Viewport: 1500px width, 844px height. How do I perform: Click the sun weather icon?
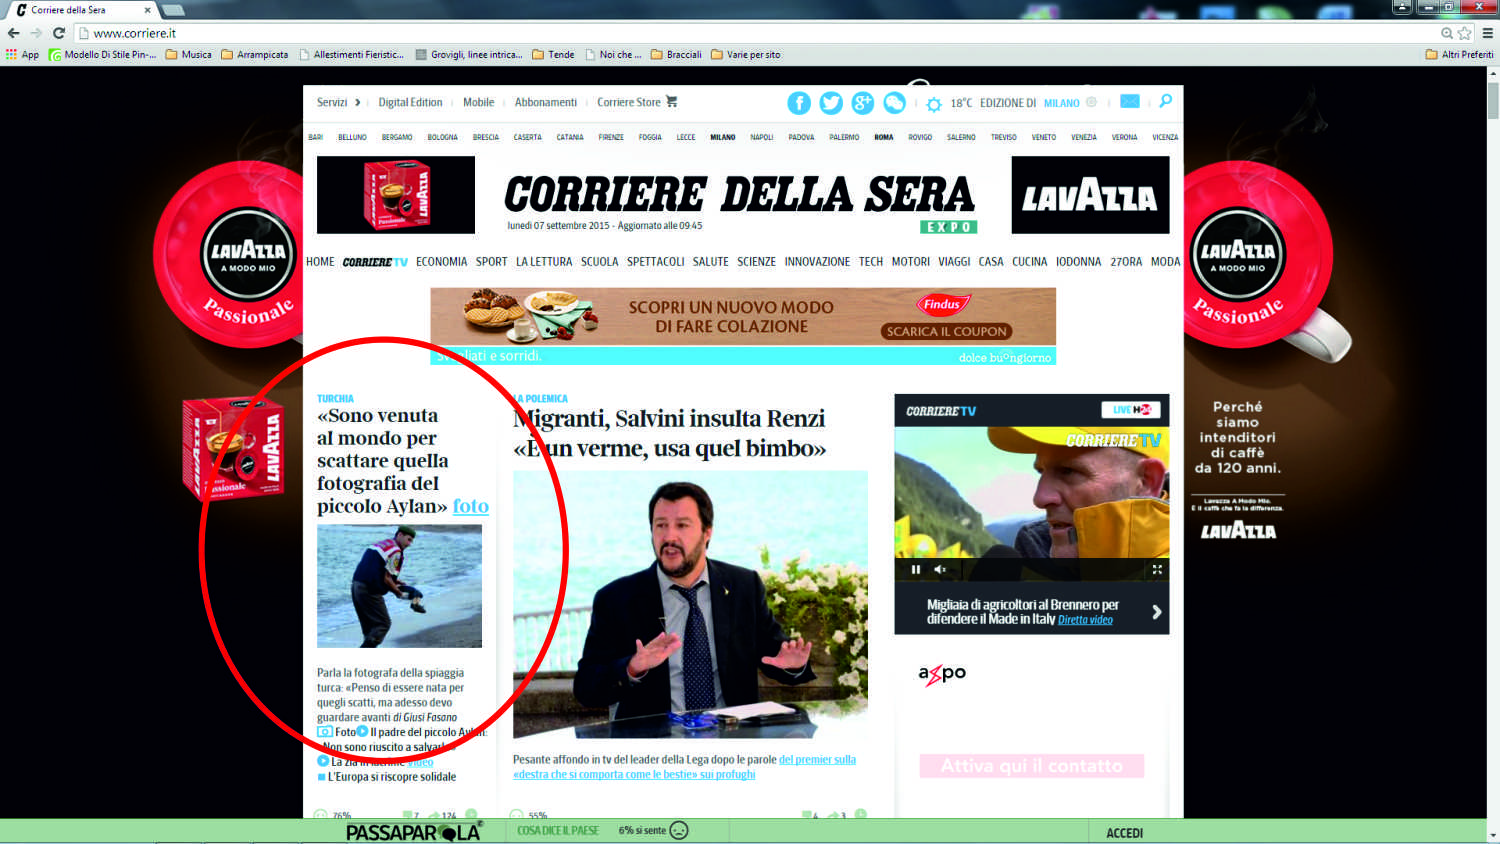coord(934,104)
